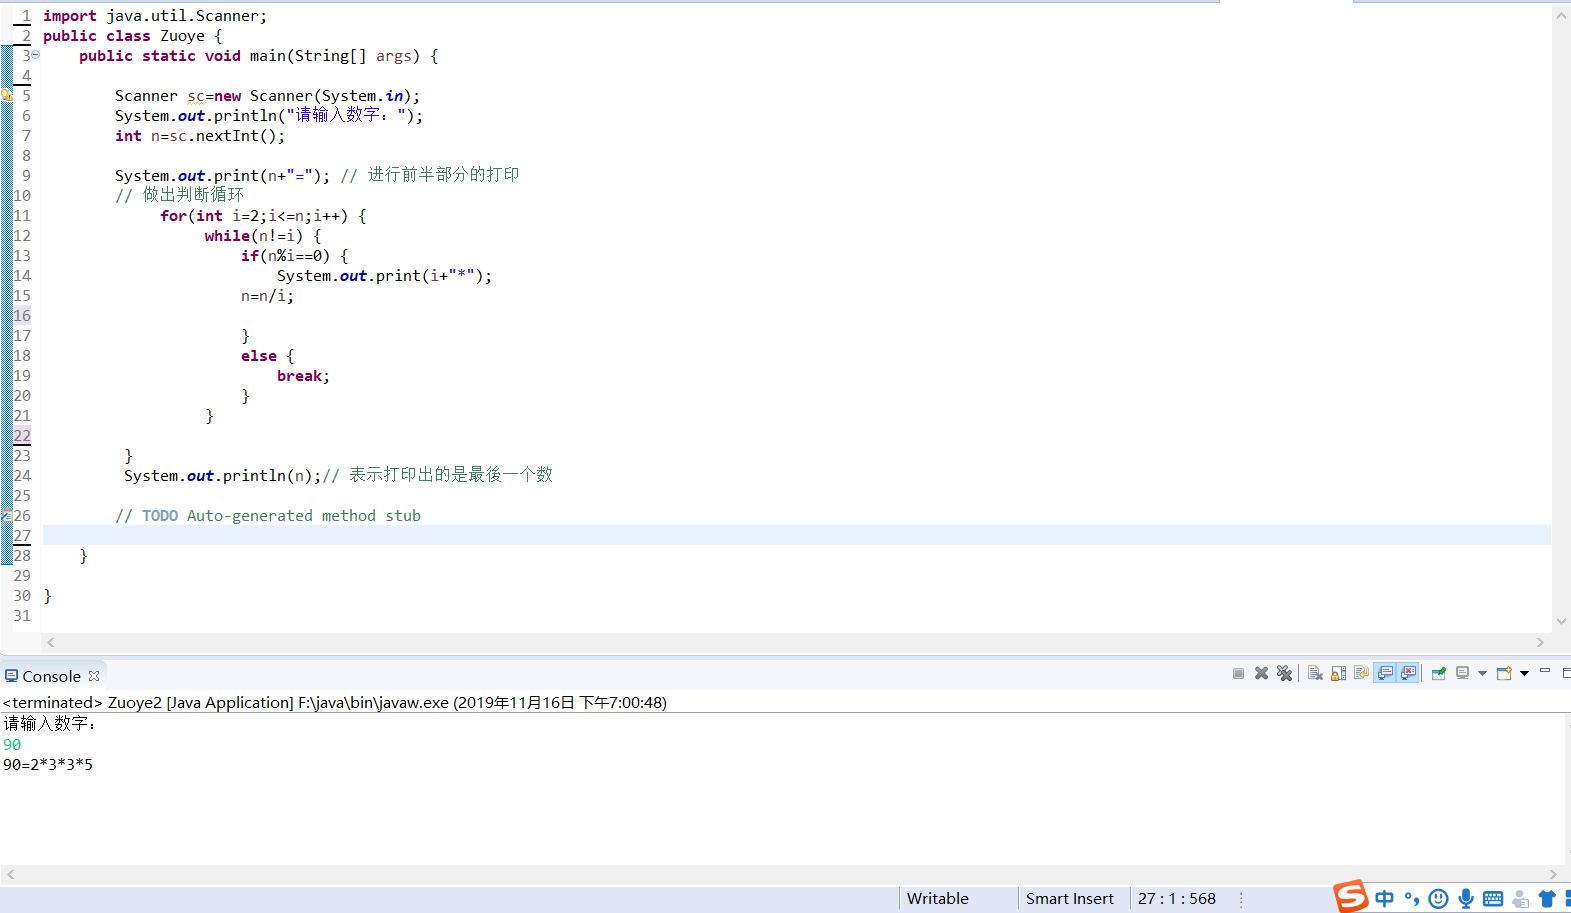Image resolution: width=1571 pixels, height=913 pixels.
Task: Click the Smart Insert status bar entry
Action: [1069, 898]
